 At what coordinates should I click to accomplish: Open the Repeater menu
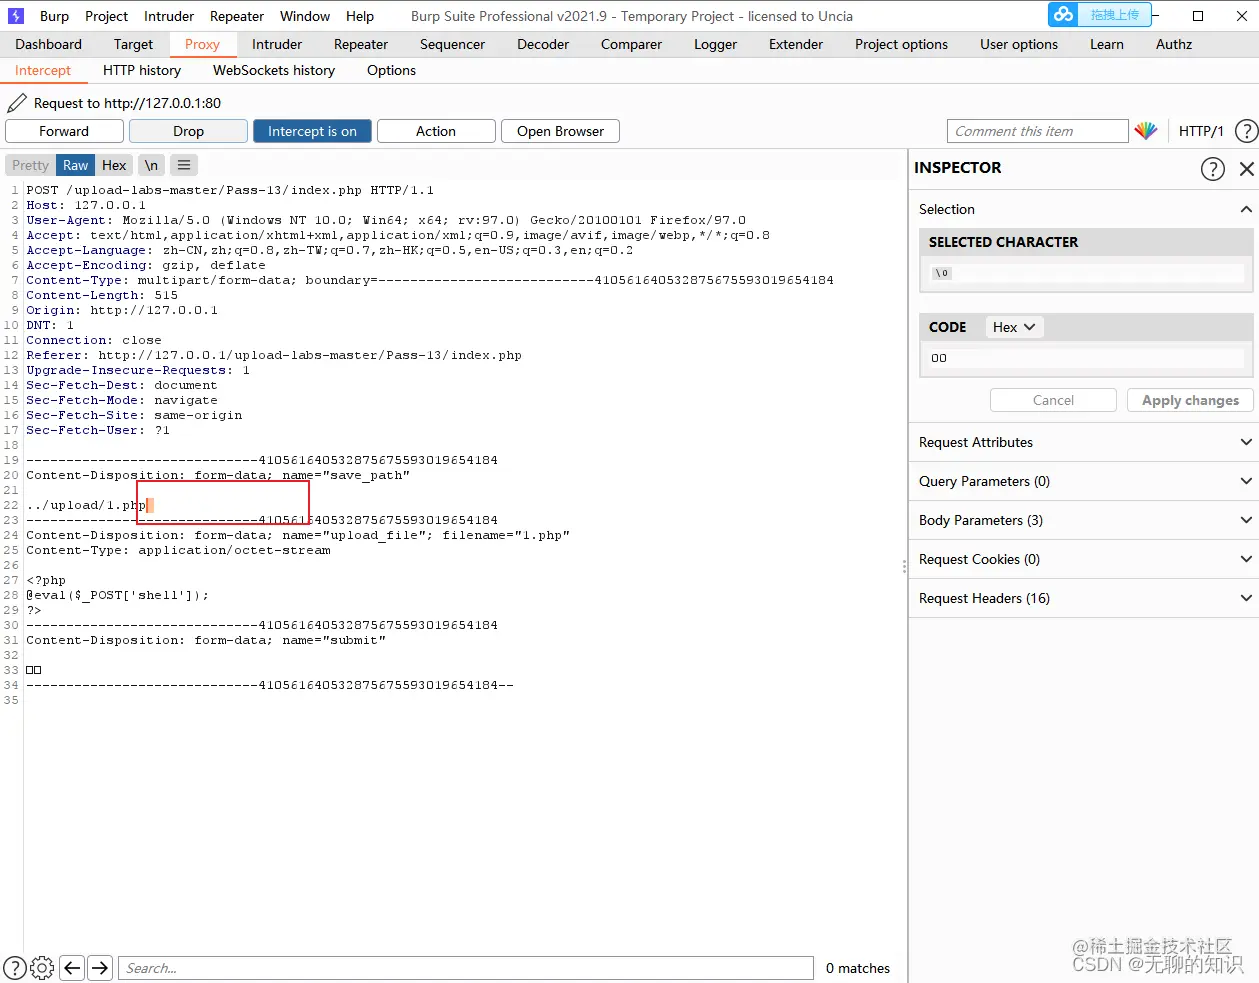click(x=237, y=16)
